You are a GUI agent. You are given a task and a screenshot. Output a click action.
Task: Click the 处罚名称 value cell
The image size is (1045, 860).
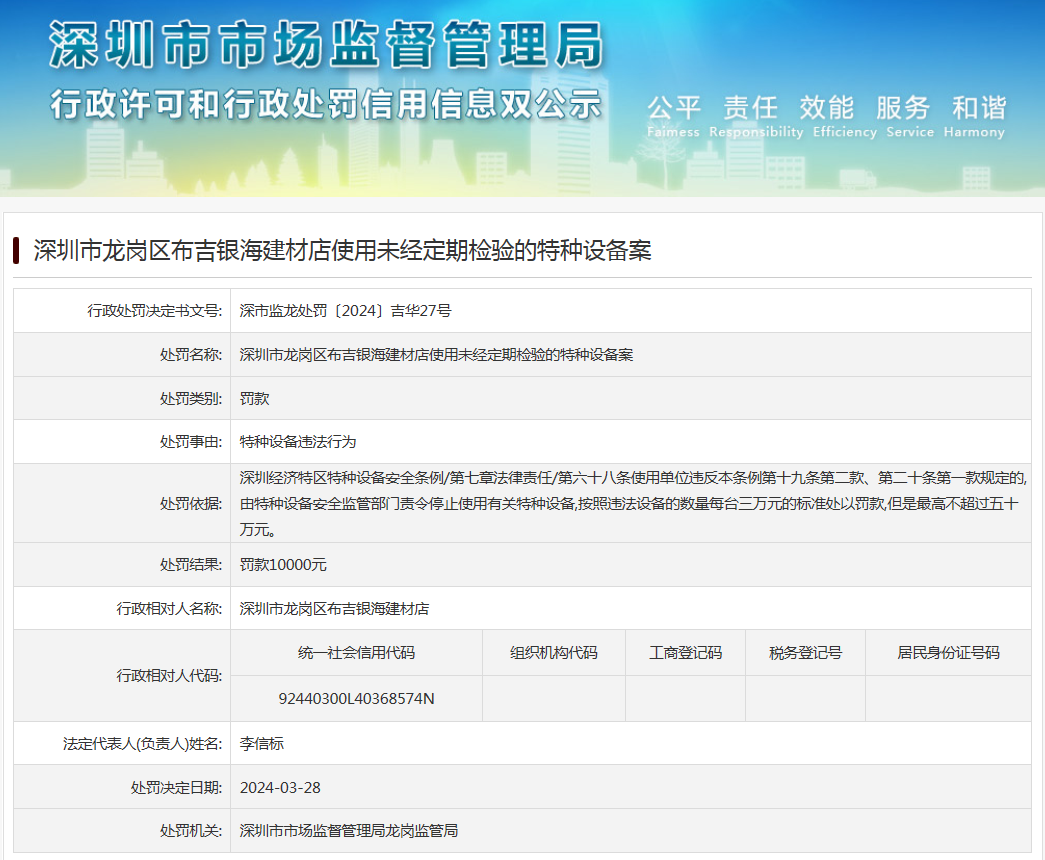(436, 355)
